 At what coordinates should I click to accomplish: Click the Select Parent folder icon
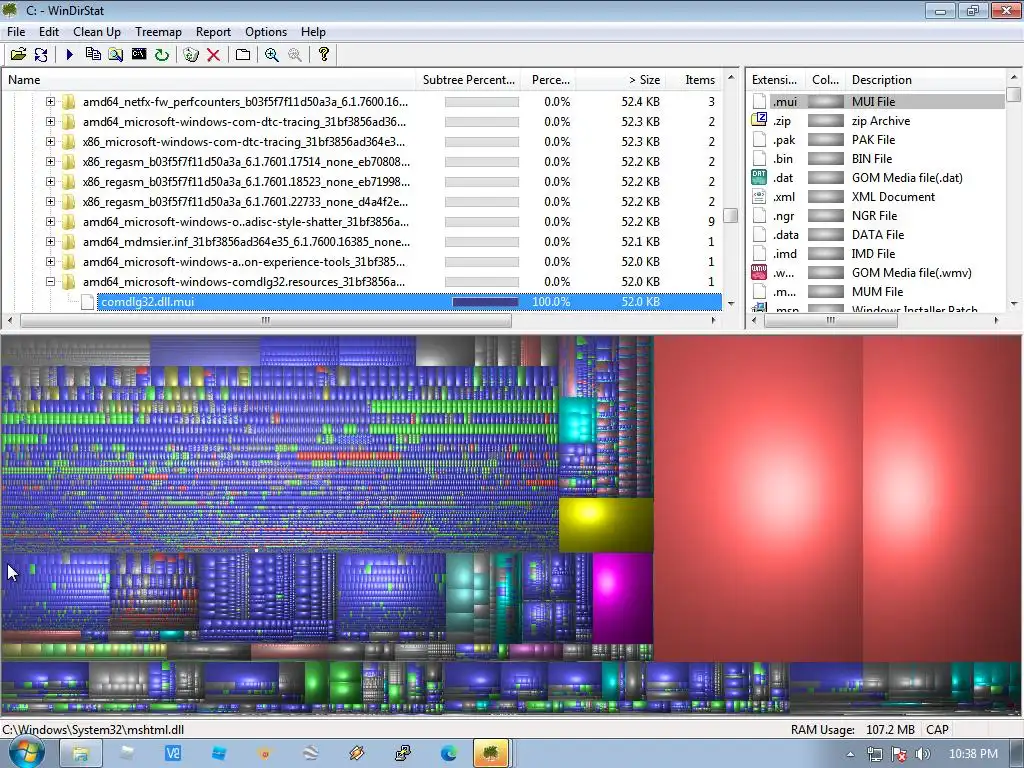243,54
